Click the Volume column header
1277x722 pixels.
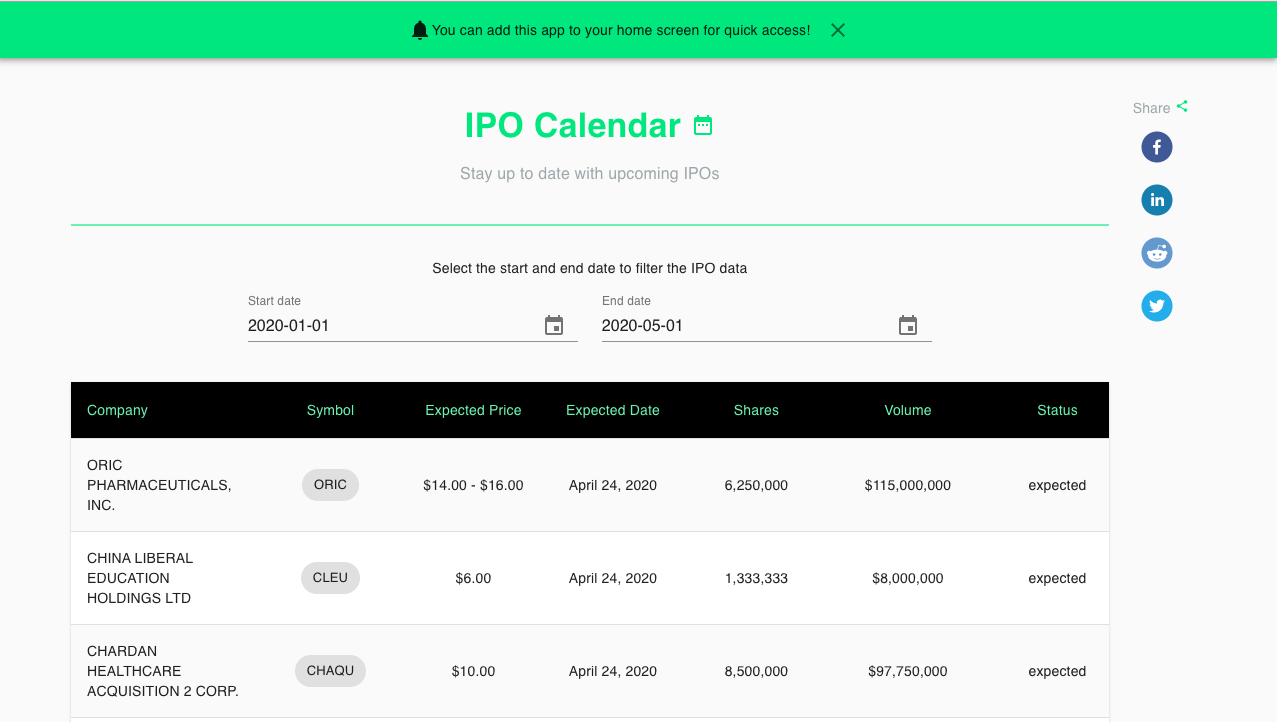pyautogui.click(x=907, y=410)
